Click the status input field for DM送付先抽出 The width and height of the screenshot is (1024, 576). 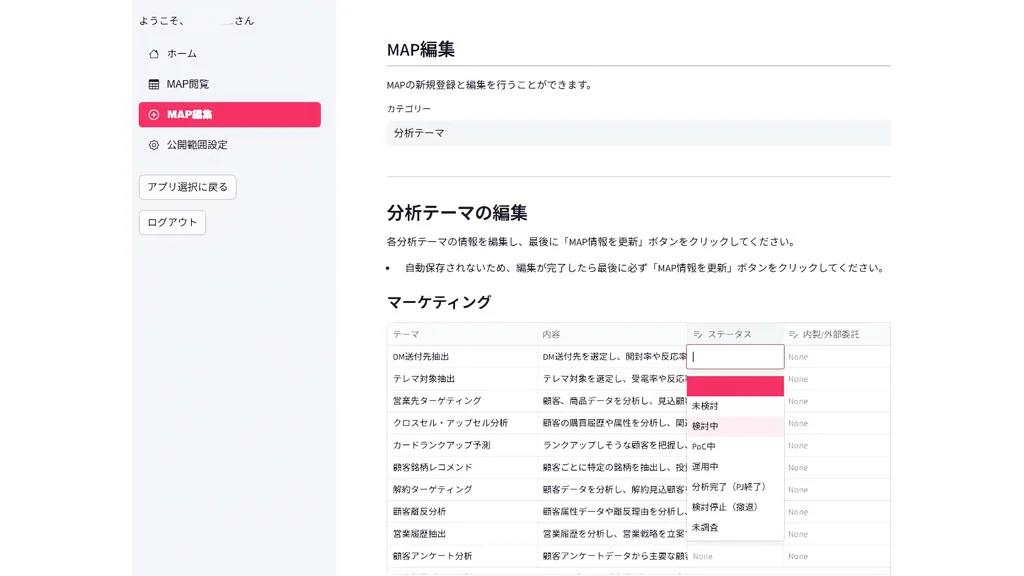click(735, 357)
